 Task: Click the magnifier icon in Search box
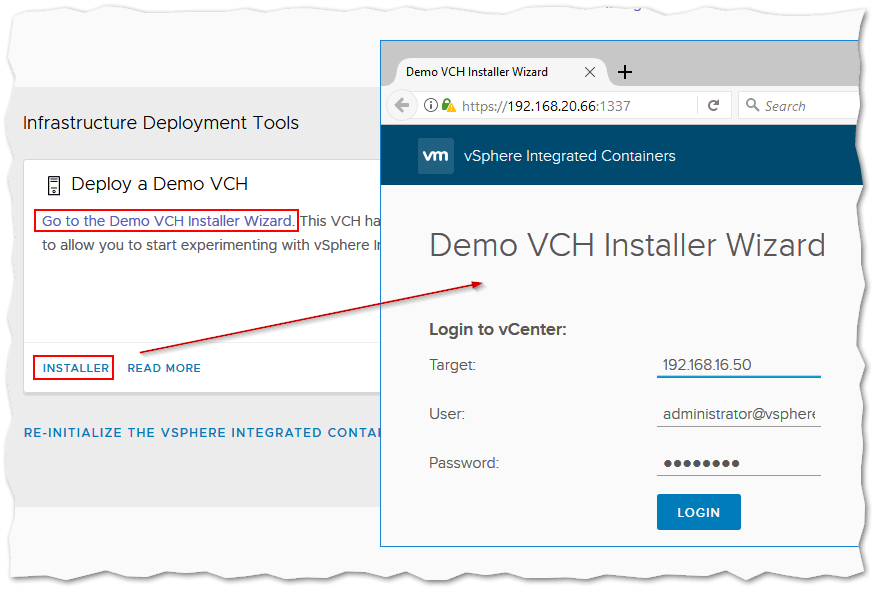tap(752, 105)
